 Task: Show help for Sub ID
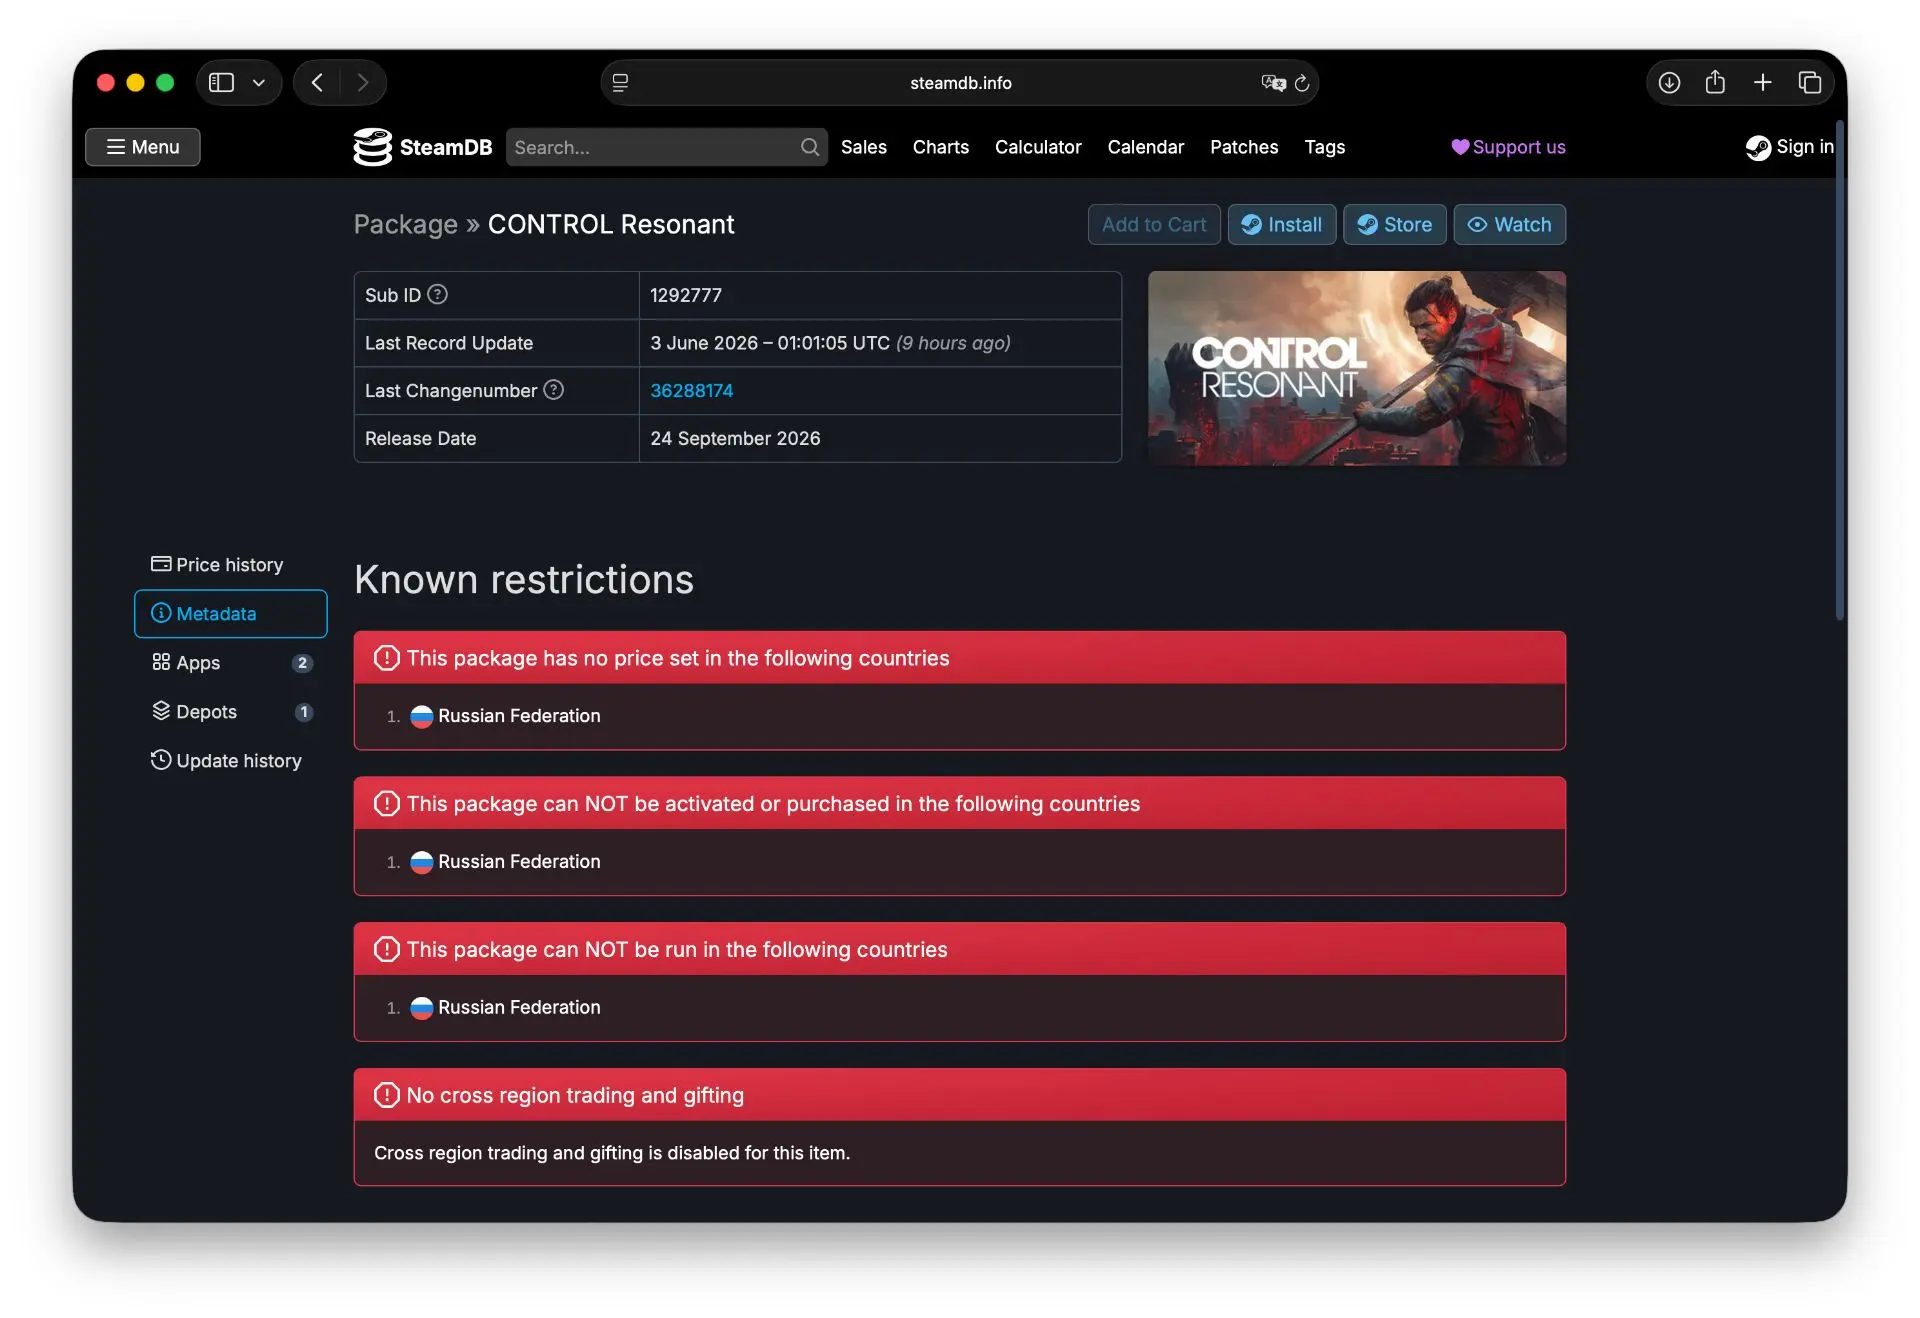438,294
